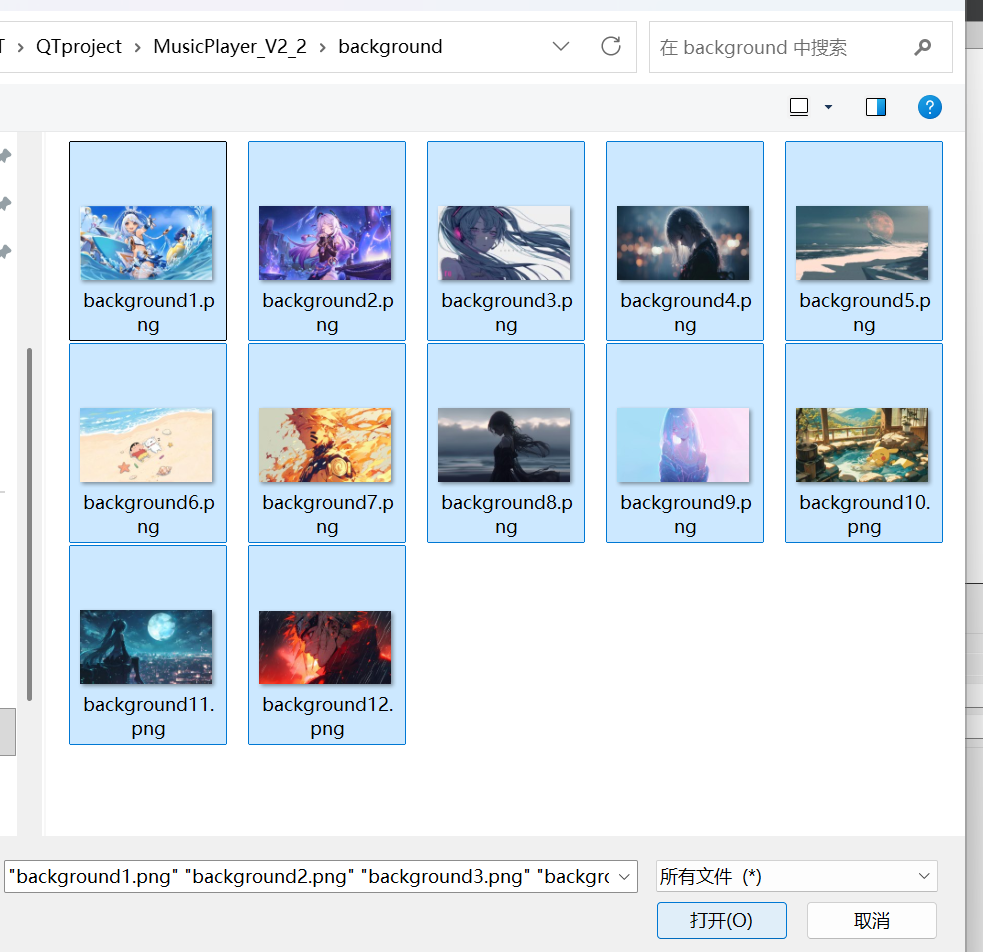The image size is (983, 952).
Task: Select background5.png thumbnail
Action: pyautogui.click(x=862, y=243)
